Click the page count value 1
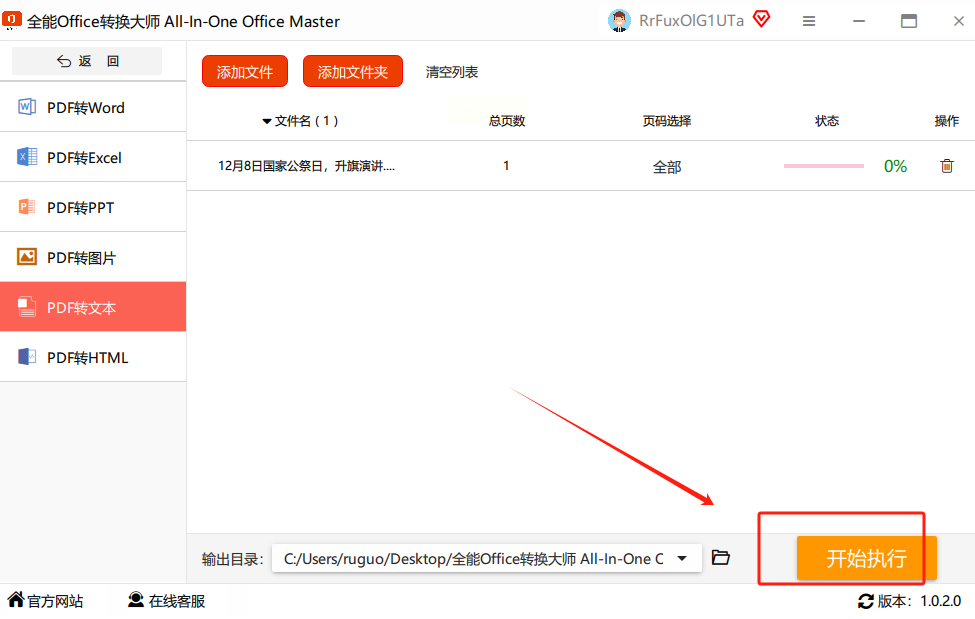975x619 pixels. 506,165
